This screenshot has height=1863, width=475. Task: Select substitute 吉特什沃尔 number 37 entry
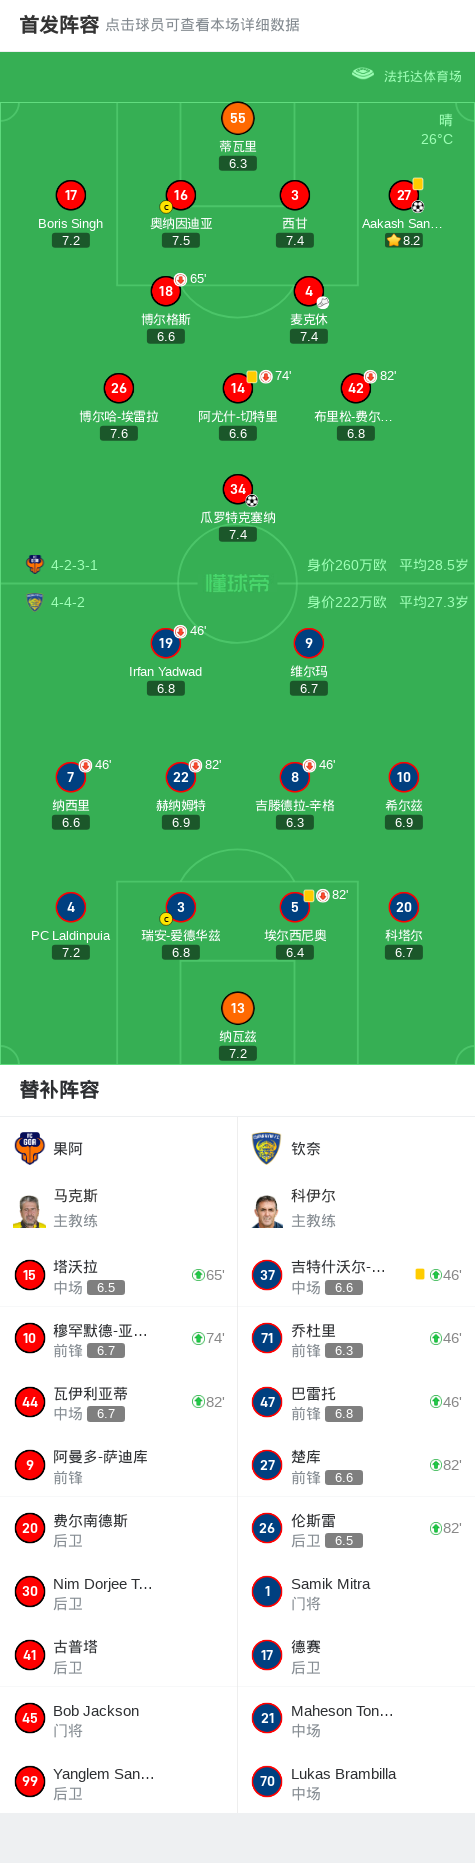356,1275
